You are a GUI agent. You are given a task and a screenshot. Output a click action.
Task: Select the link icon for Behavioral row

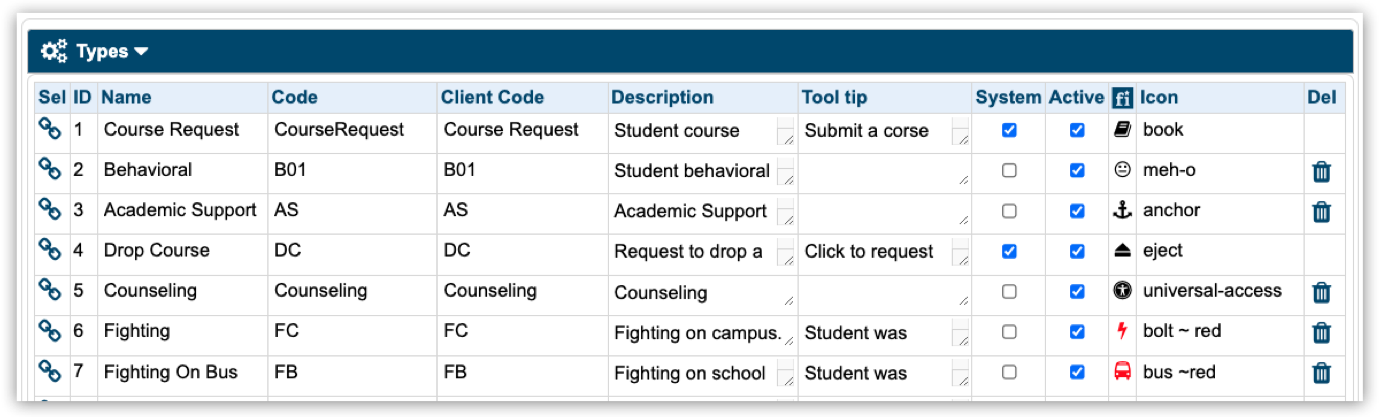click(x=49, y=168)
